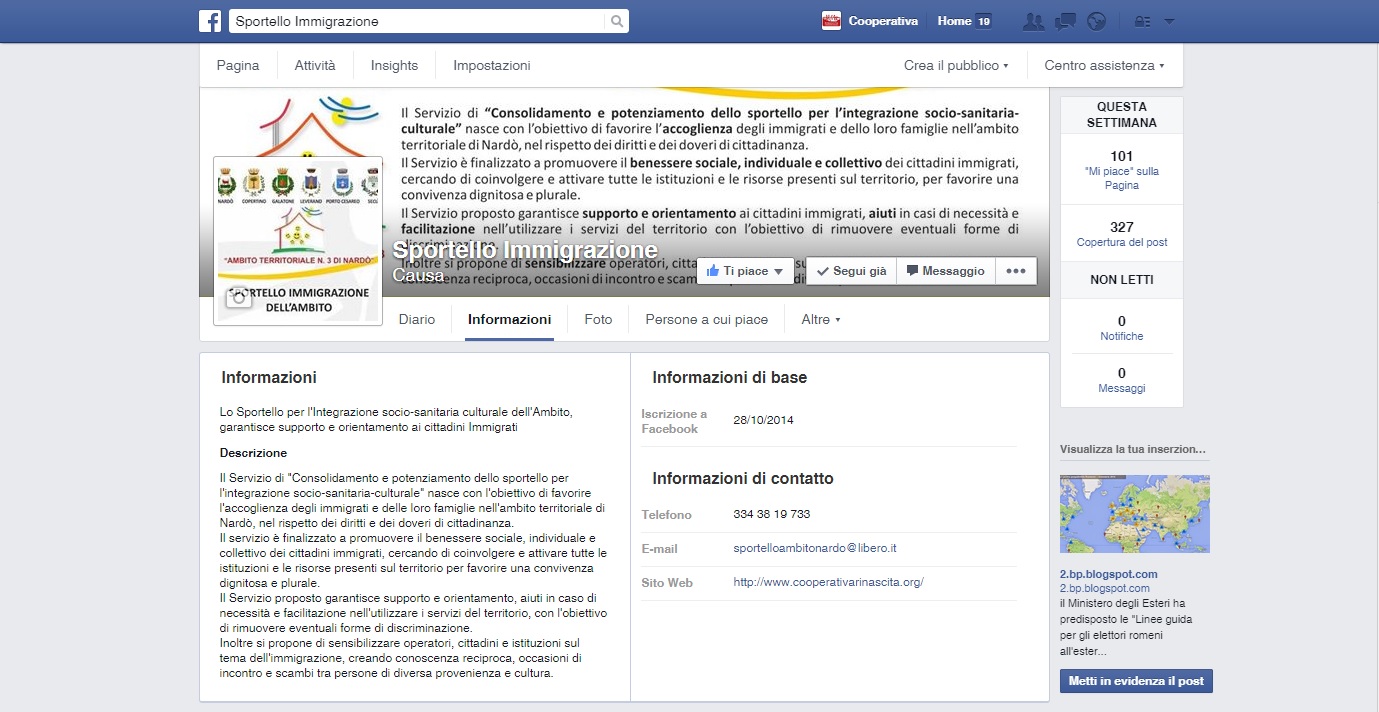Image resolution: width=1379 pixels, height=712 pixels.
Task: Click Metti in evidenza il post button
Action: click(x=1136, y=681)
